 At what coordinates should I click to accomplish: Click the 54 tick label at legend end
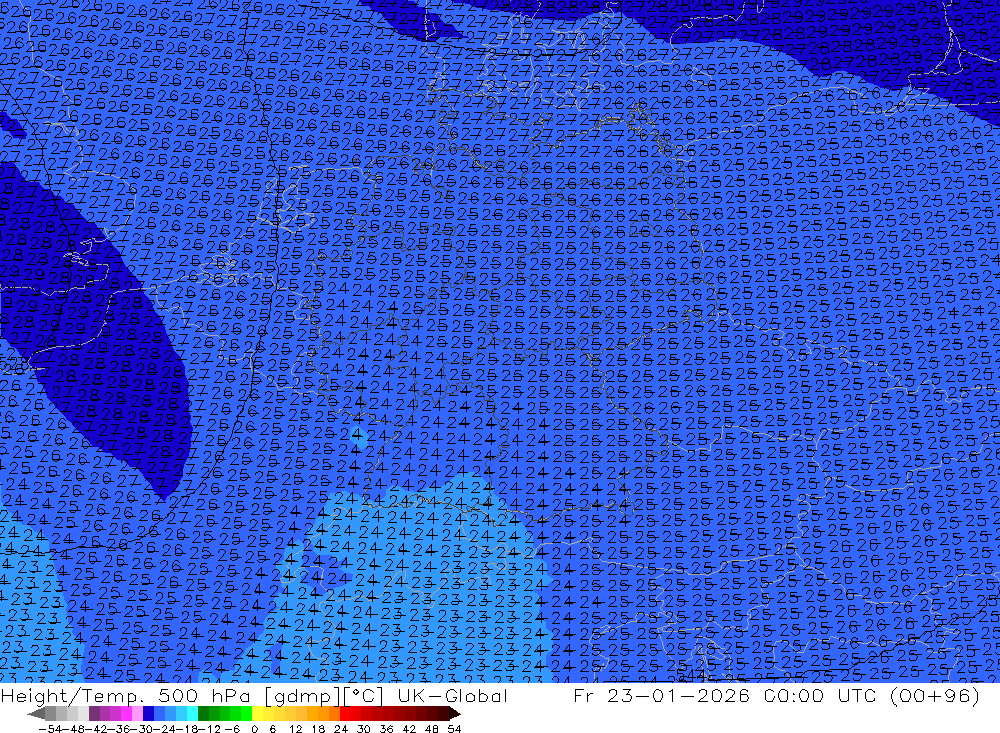click(x=453, y=729)
